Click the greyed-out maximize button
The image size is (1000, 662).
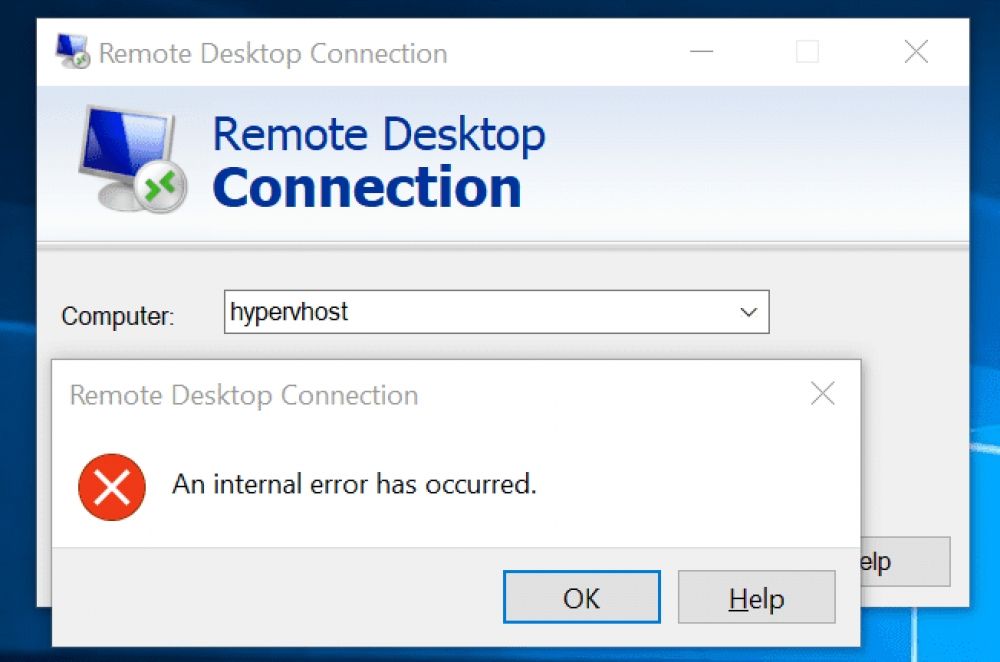[x=807, y=52]
